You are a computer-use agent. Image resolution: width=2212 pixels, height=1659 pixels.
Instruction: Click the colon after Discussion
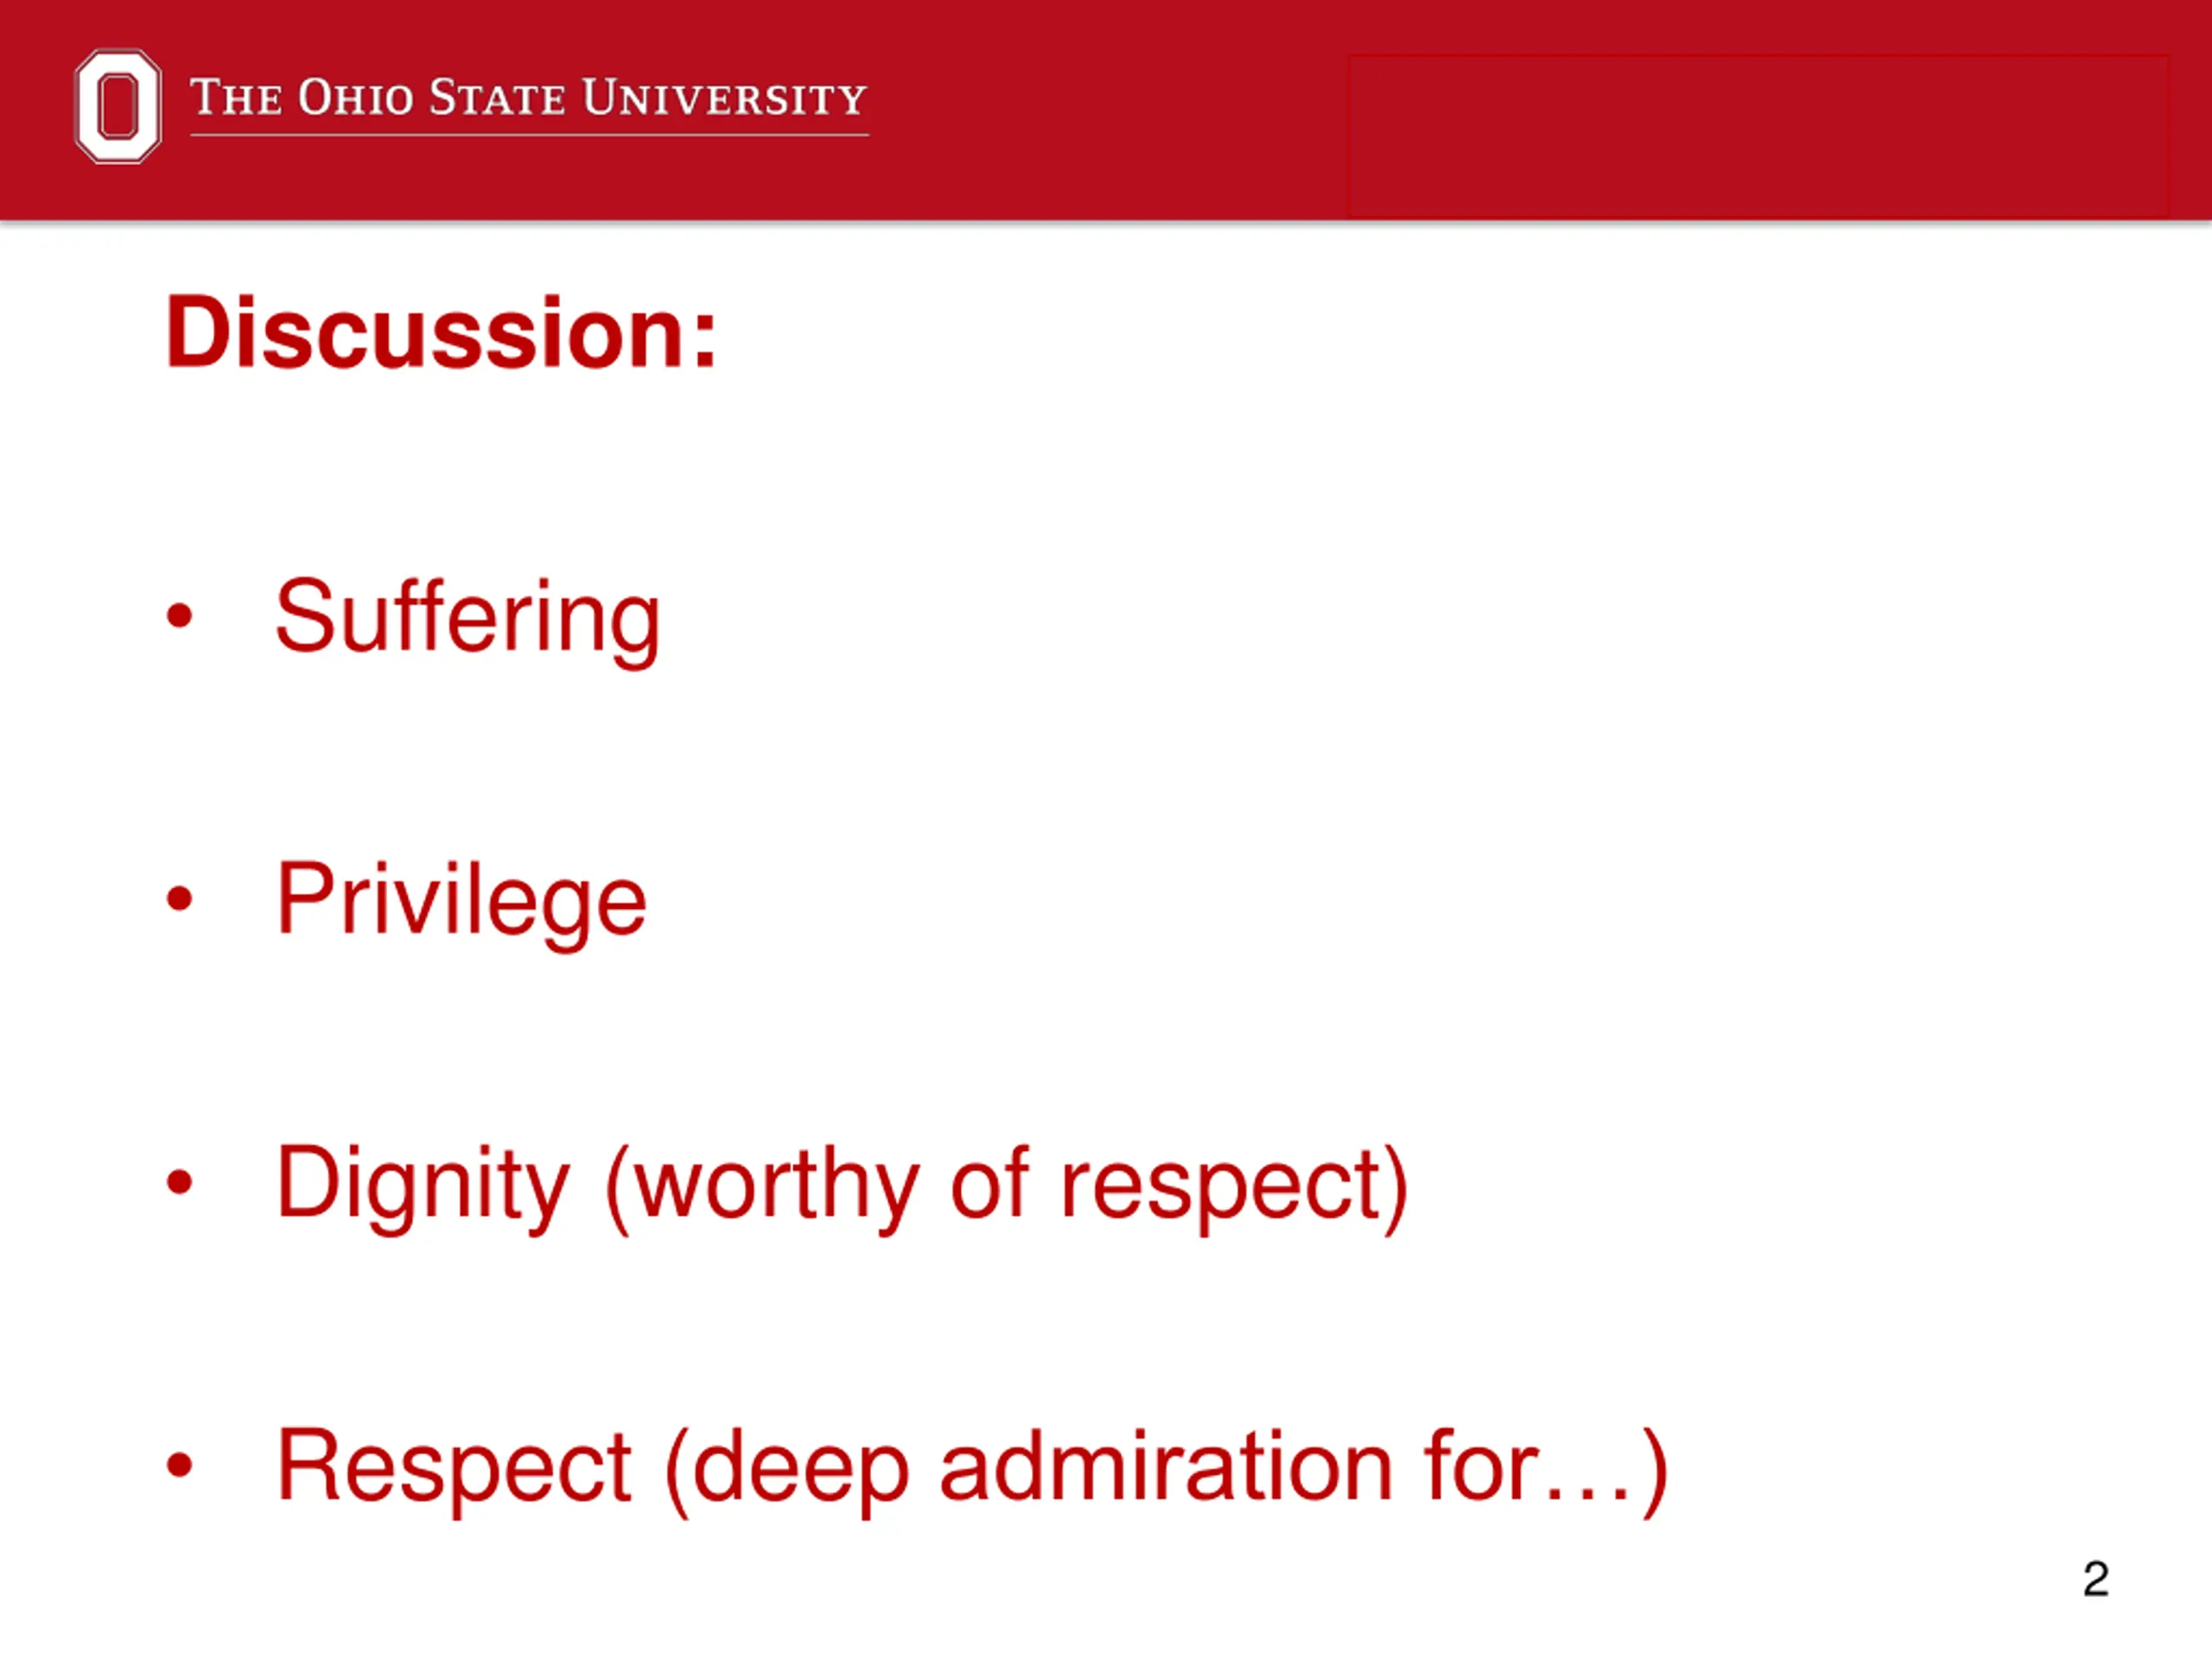pyautogui.click(x=705, y=341)
